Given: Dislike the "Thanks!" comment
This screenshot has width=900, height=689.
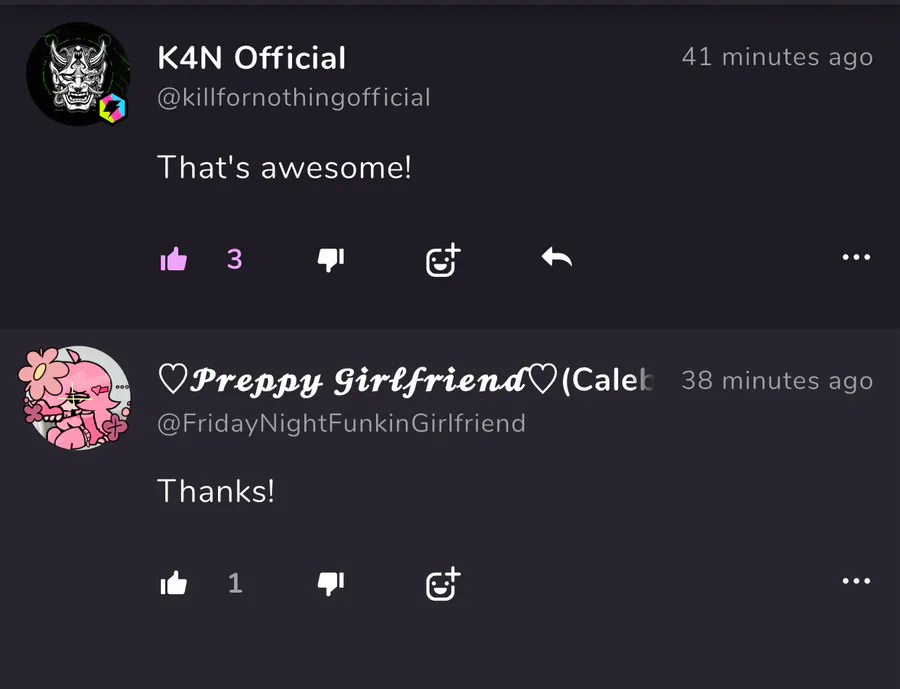Looking at the screenshot, I should (x=331, y=583).
